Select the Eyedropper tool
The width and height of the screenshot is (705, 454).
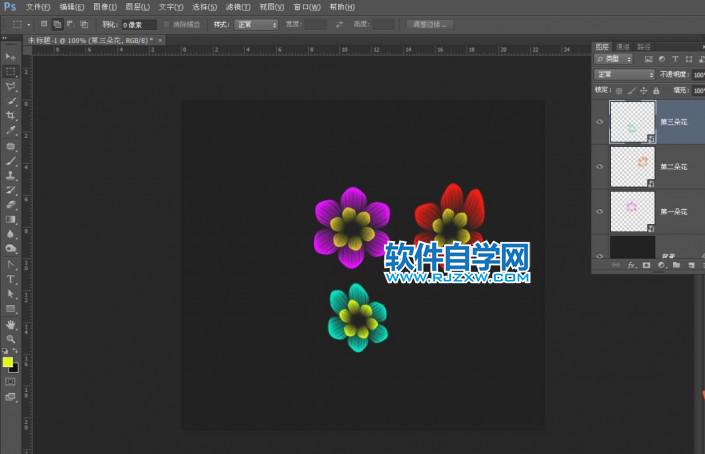click(x=10, y=130)
